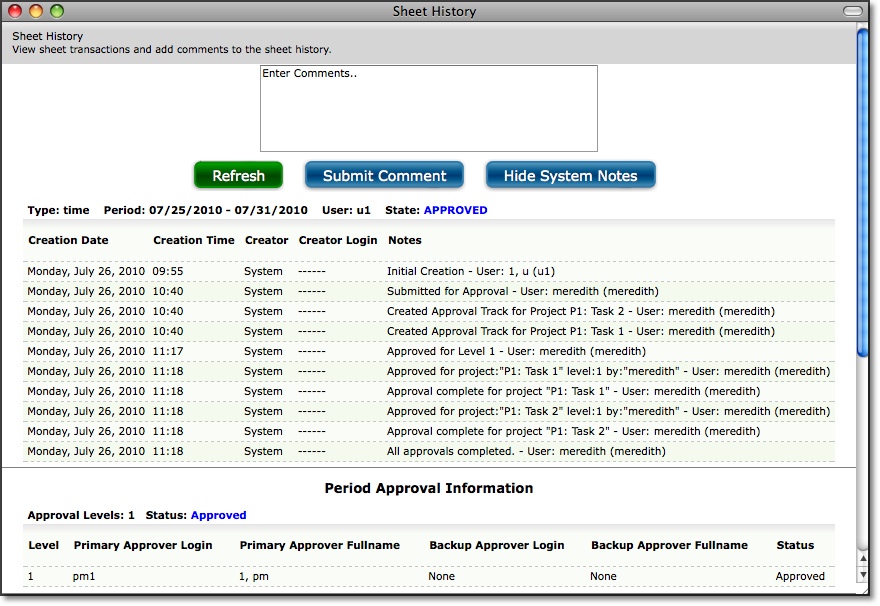880x606 pixels.
Task: Click the red close window button
Action: (15, 11)
